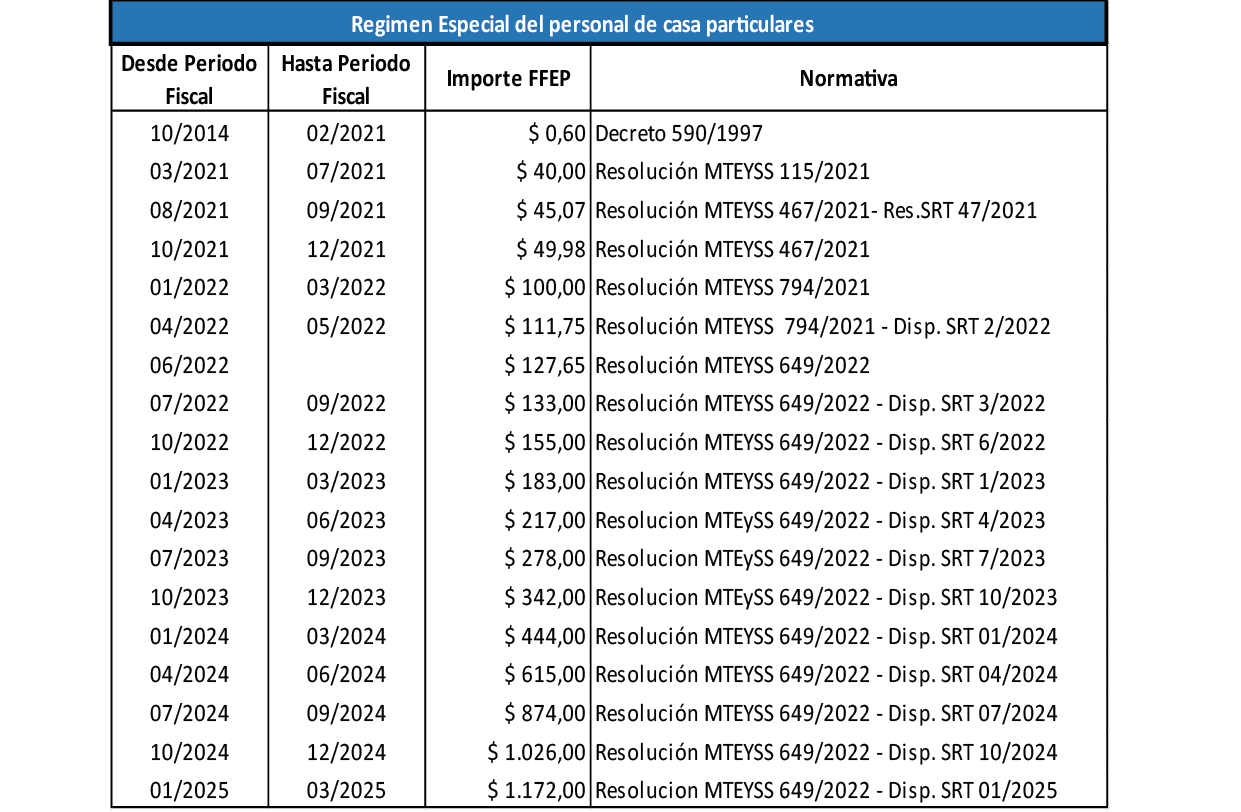
Task: Select the normativa ending 'Disp. SRT 4/2023'
Action: (x=820, y=520)
